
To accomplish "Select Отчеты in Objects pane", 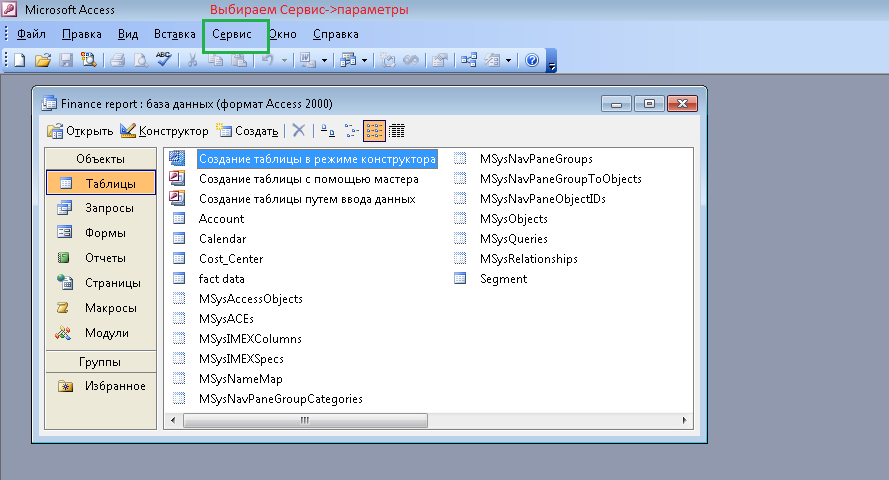I will tap(101, 258).
